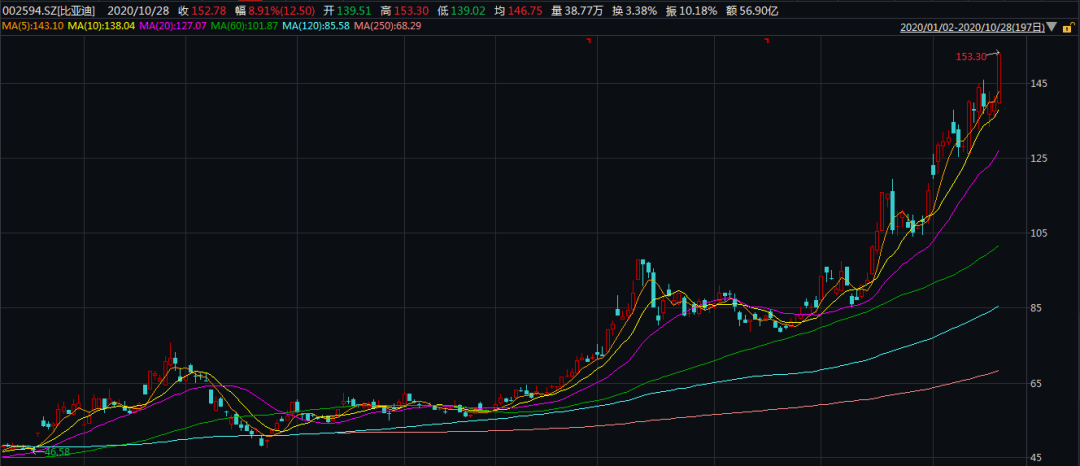Image resolution: width=1080 pixels, height=466 pixels.
Task: Select the MA(20):127.07 indicator label
Action: point(173,25)
